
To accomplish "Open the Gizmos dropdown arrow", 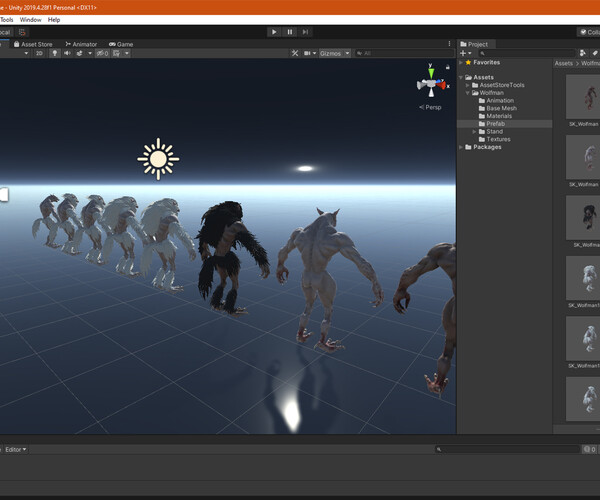I will [x=347, y=53].
